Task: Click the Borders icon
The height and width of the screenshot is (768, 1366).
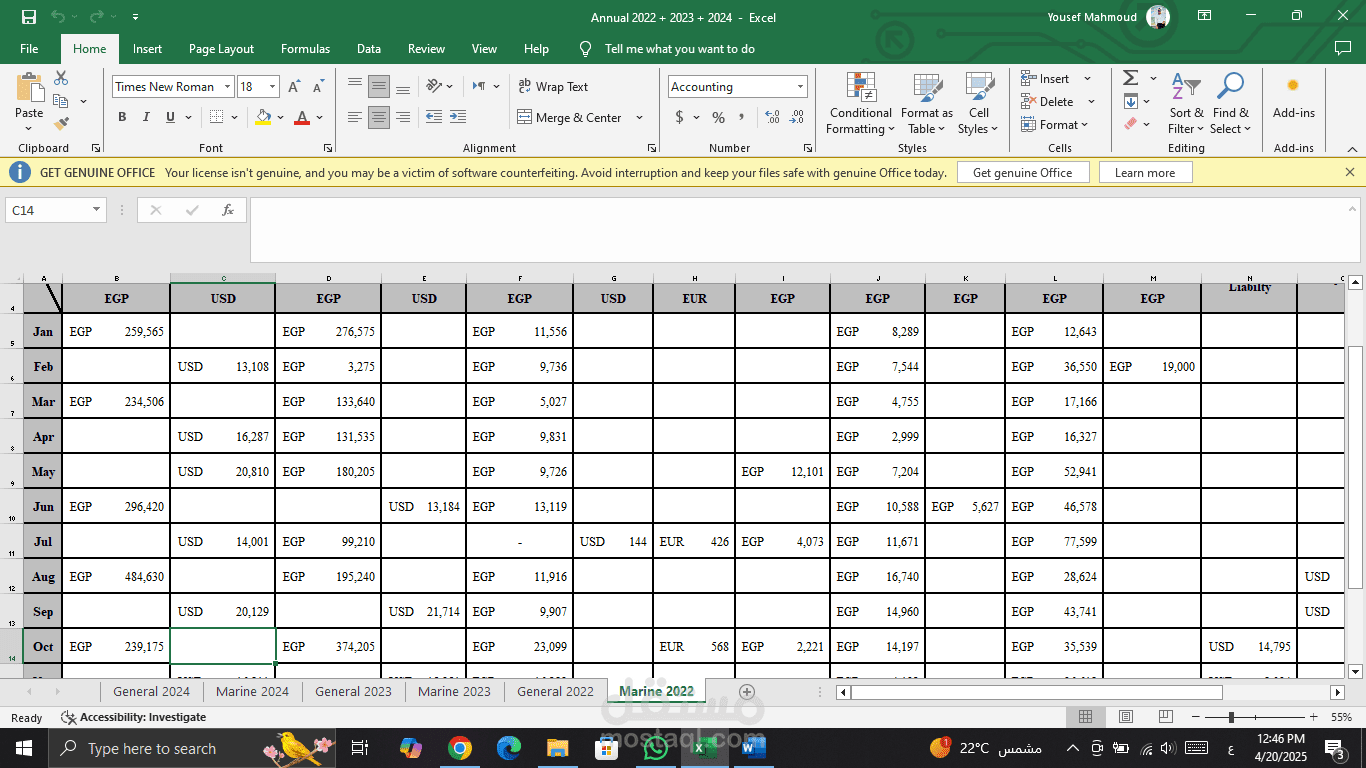Action: pyautogui.click(x=216, y=117)
